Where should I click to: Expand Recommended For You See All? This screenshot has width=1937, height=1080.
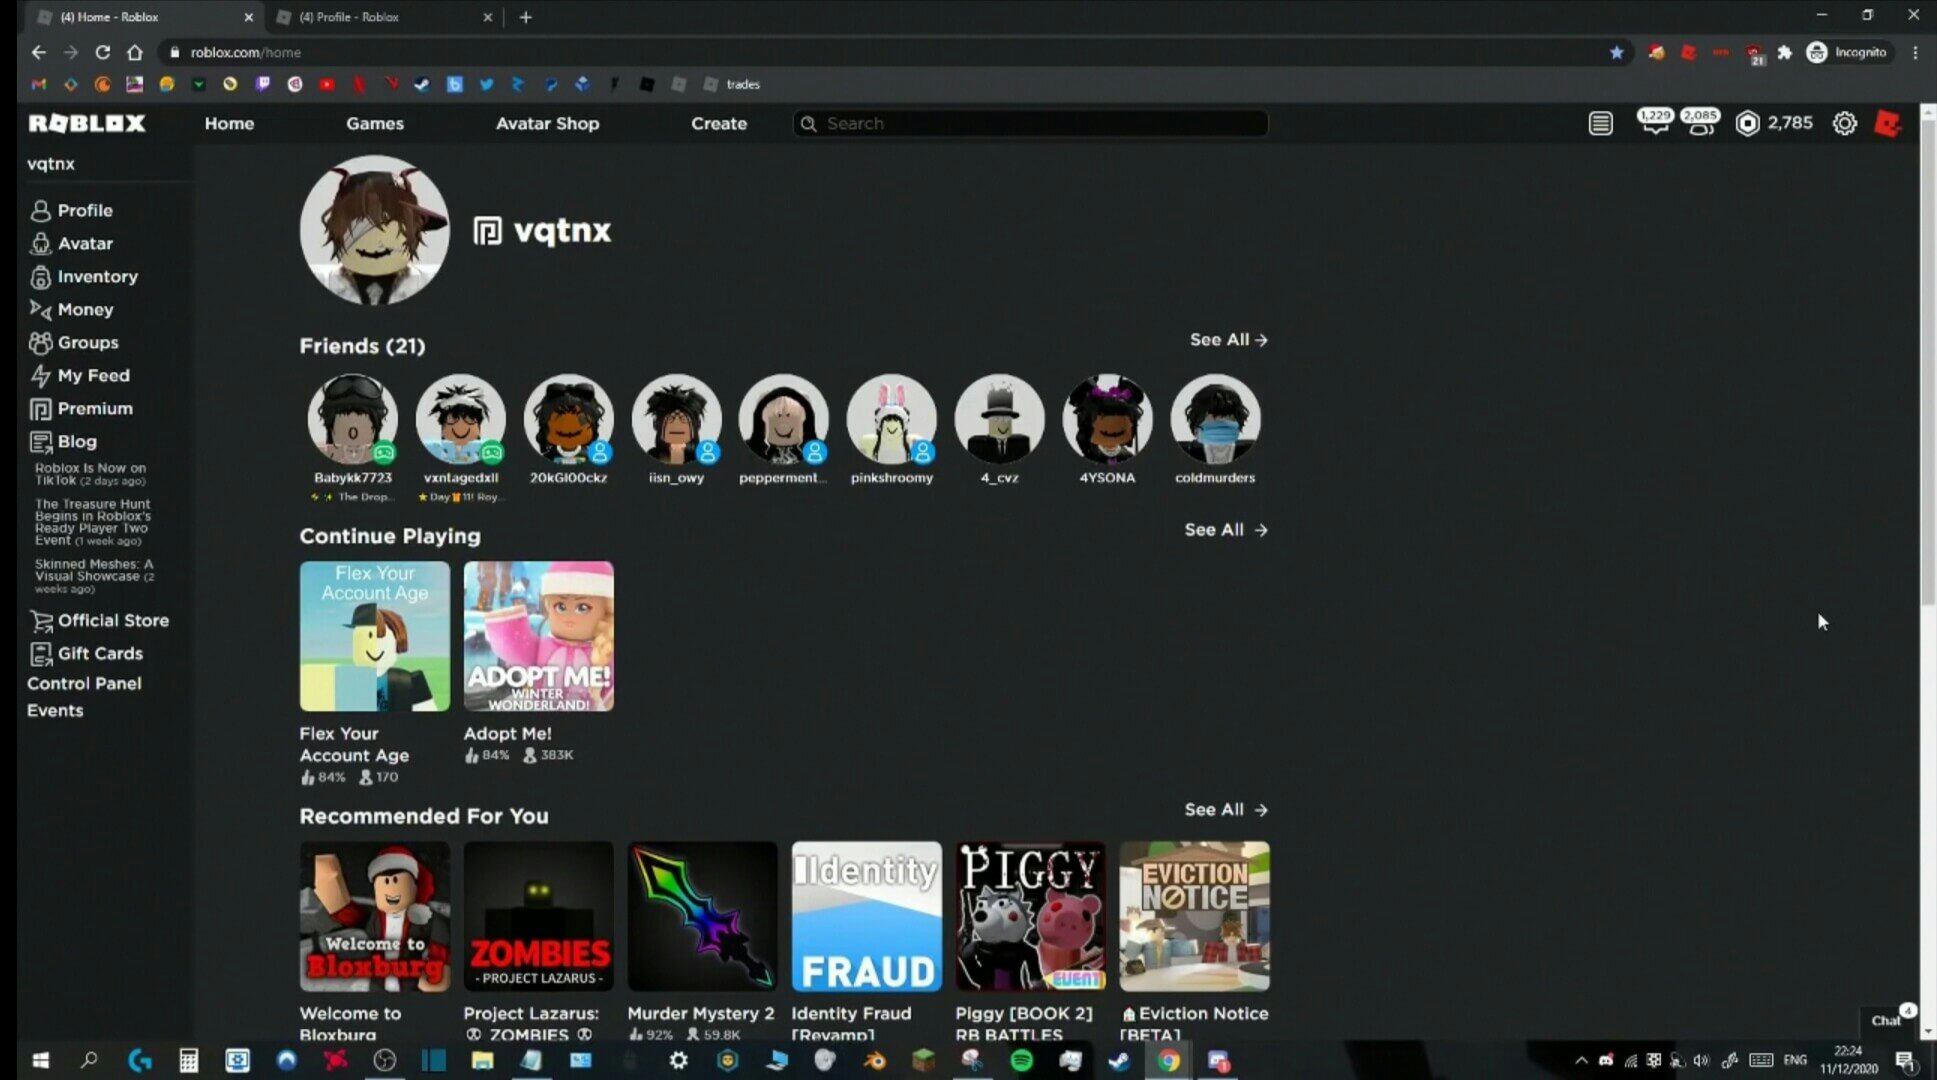[1223, 809]
